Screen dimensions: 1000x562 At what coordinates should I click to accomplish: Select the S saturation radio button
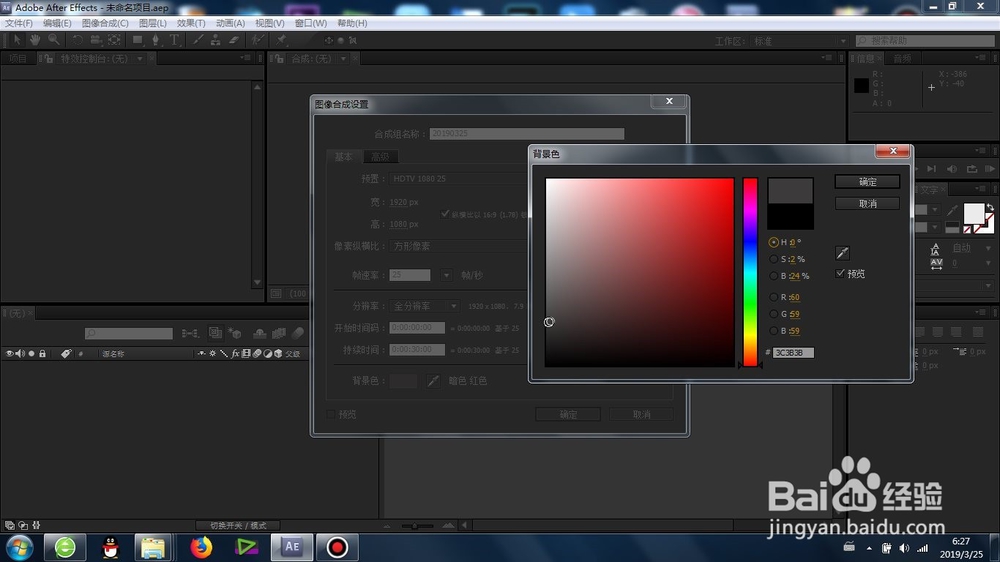(x=774, y=259)
